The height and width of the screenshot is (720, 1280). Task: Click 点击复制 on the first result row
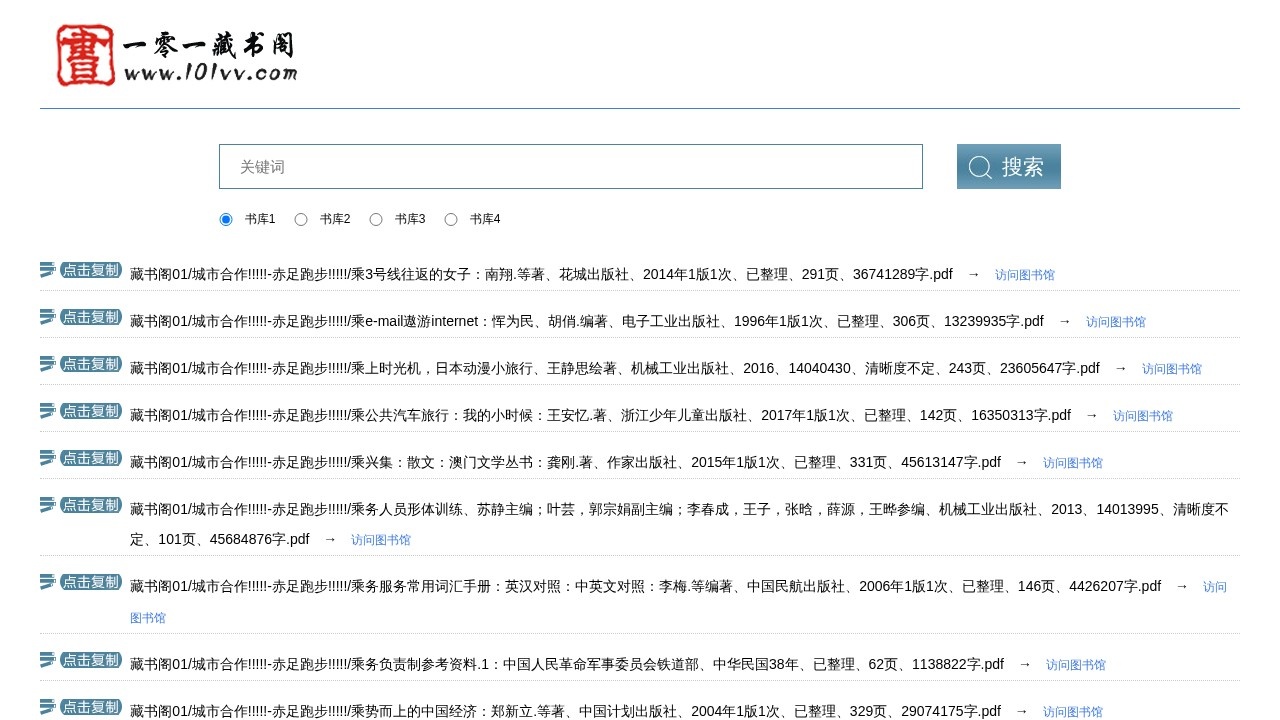click(x=90, y=270)
